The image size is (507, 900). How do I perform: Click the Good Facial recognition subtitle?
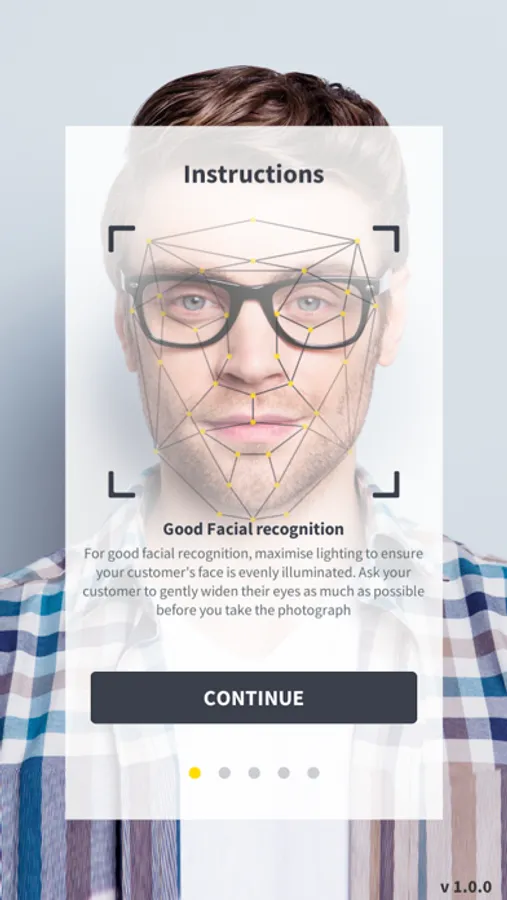pyautogui.click(x=253, y=529)
